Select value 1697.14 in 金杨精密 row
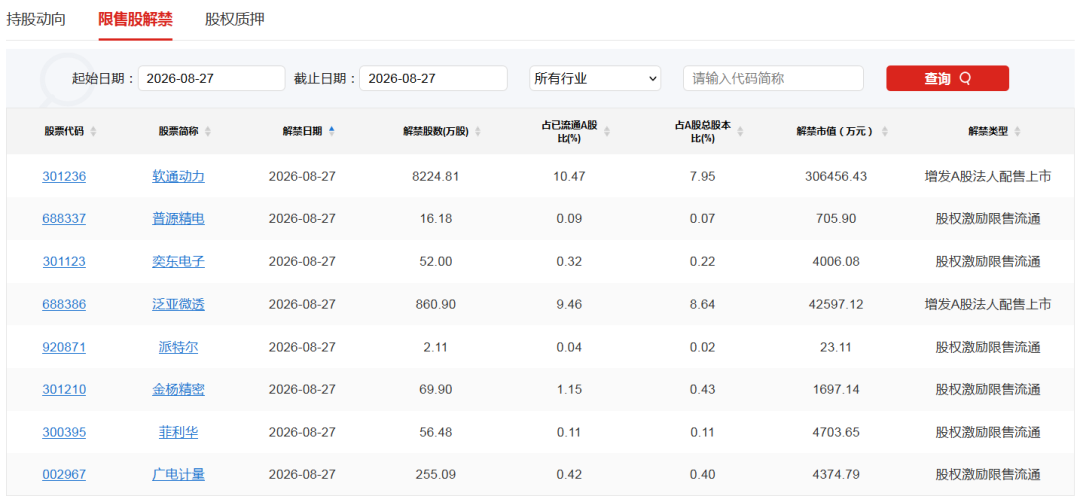 [x=835, y=390]
